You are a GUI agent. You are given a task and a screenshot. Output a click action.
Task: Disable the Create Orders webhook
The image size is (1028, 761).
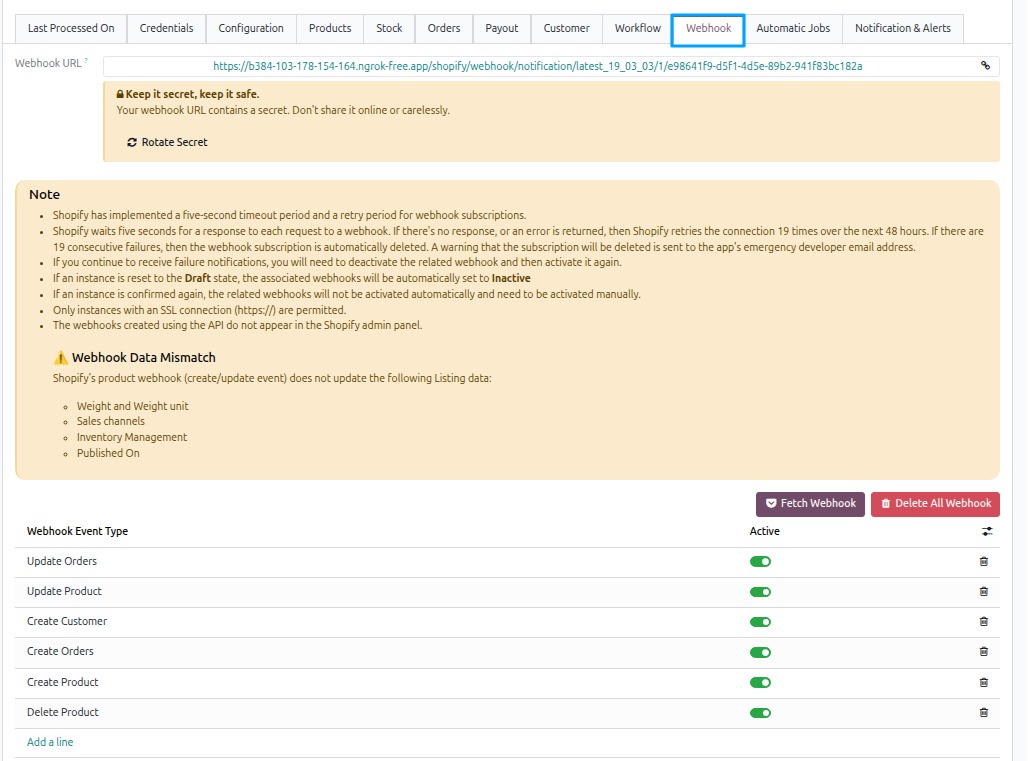point(760,652)
